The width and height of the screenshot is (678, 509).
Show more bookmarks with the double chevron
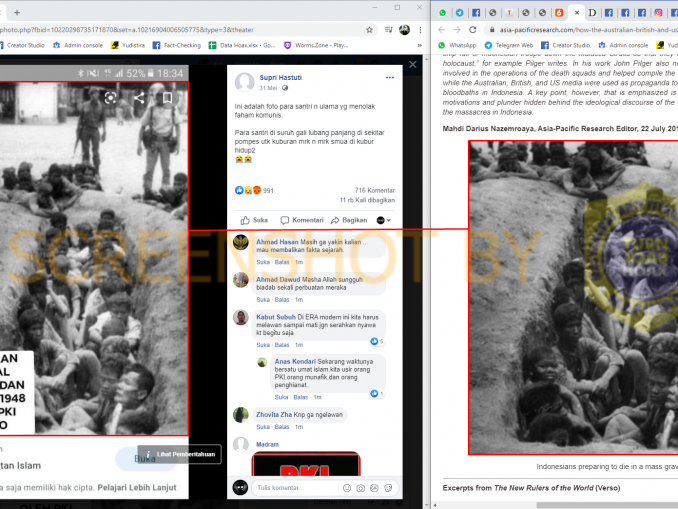[x=419, y=45]
